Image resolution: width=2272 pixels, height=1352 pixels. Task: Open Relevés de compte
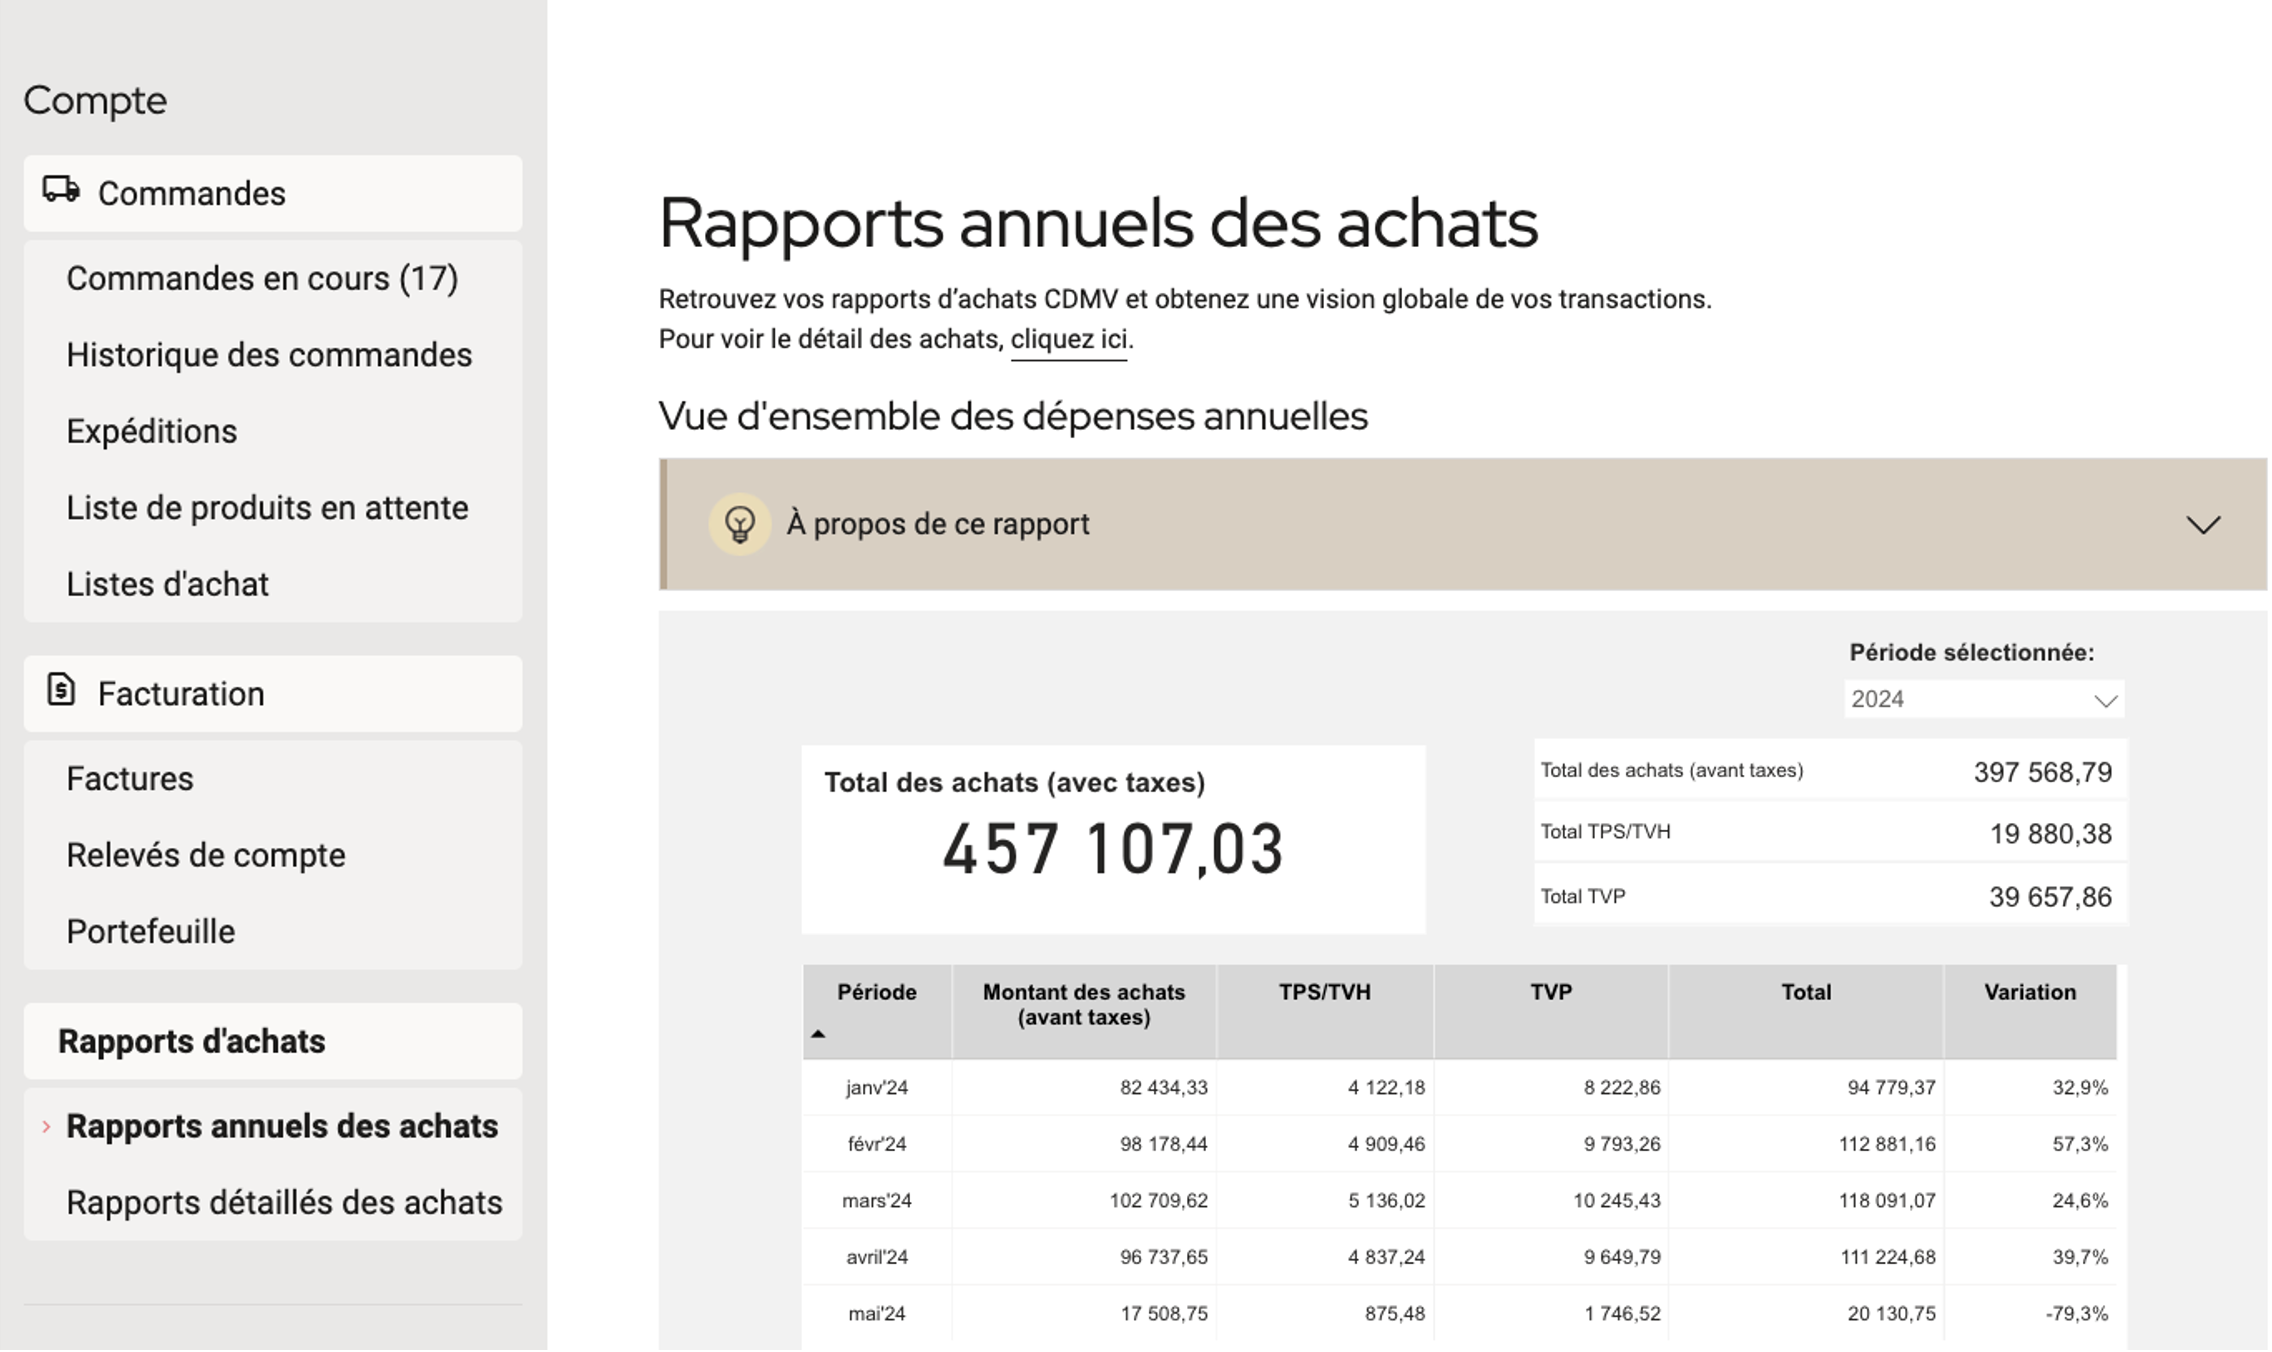point(206,855)
